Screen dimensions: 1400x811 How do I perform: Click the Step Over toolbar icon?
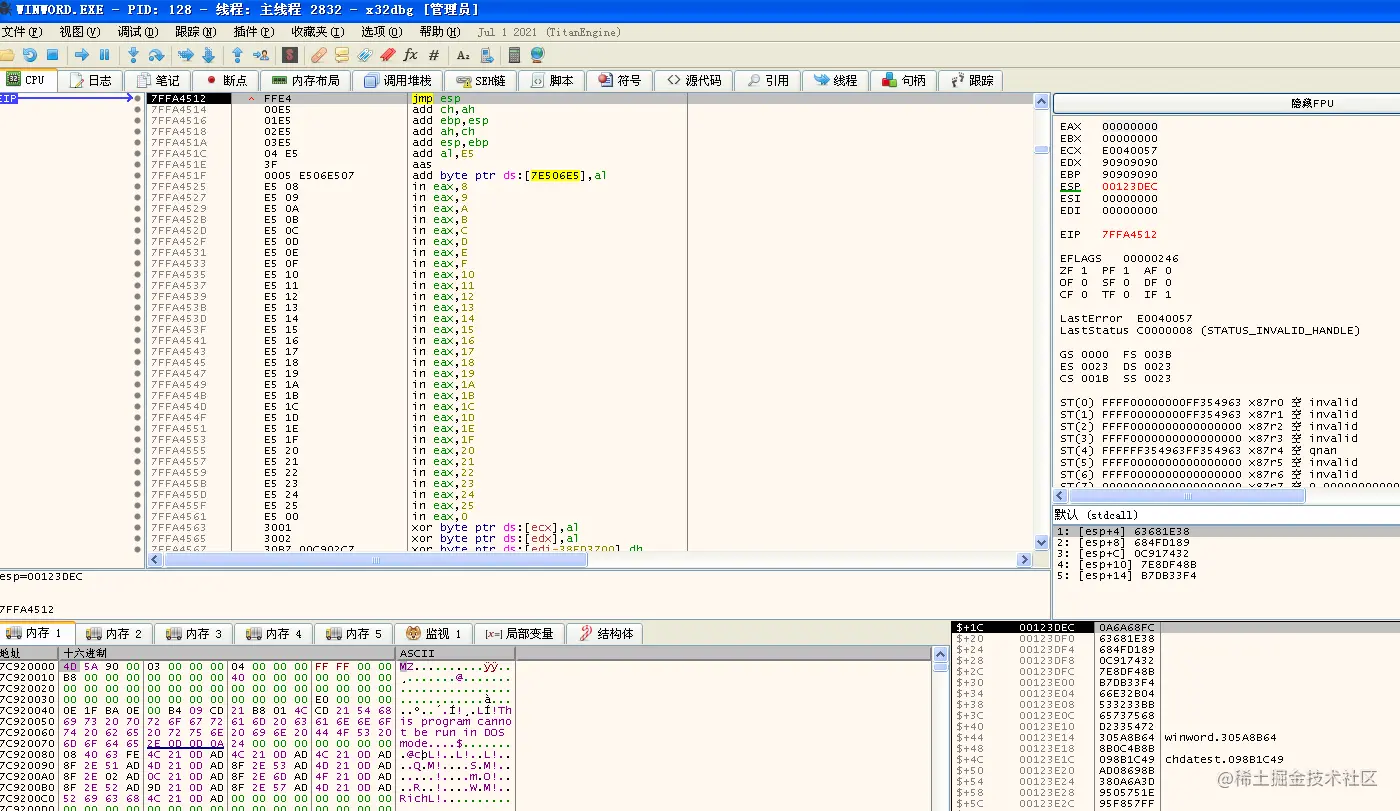click(157, 55)
